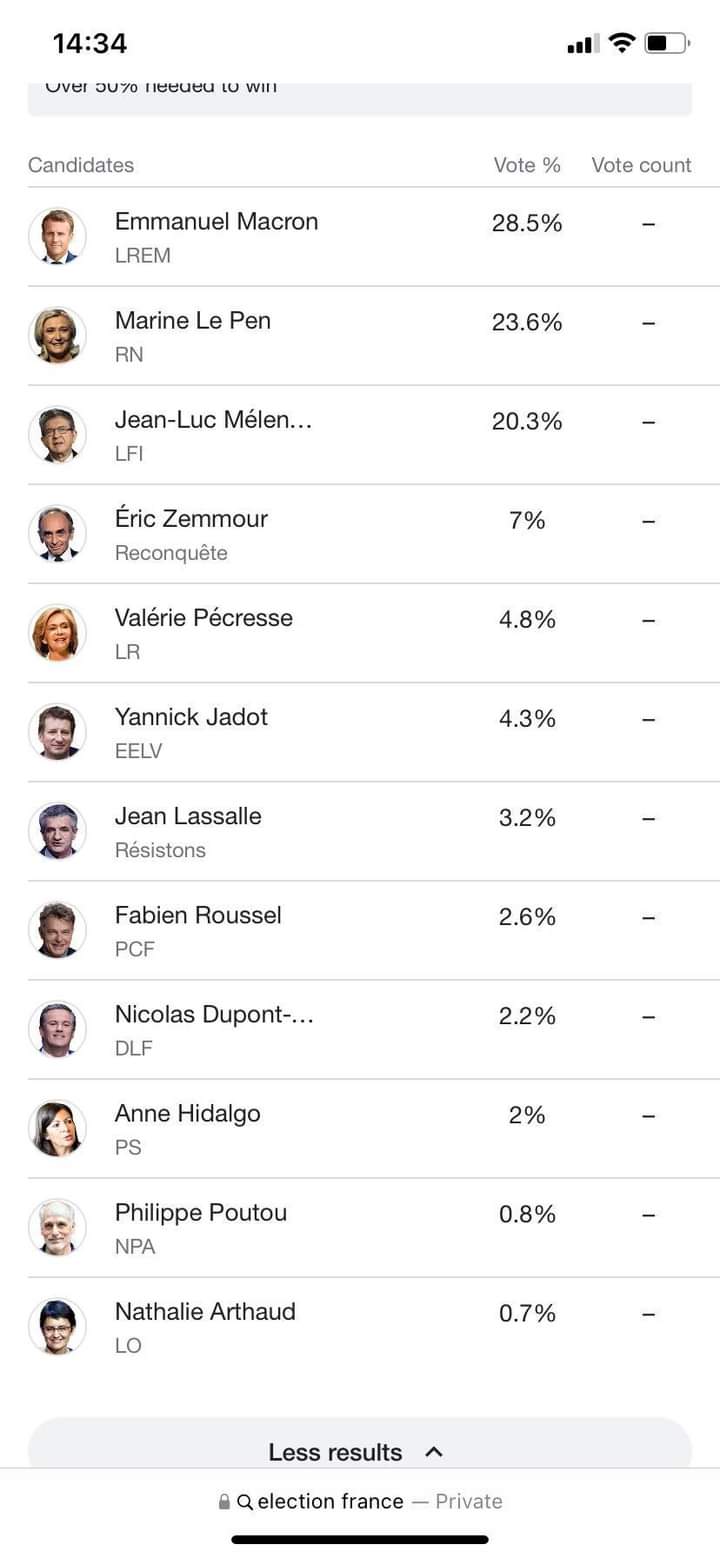Image resolution: width=720 pixels, height=1558 pixels.
Task: Open Fabien Roussel's candidate name link
Action: [x=198, y=915]
